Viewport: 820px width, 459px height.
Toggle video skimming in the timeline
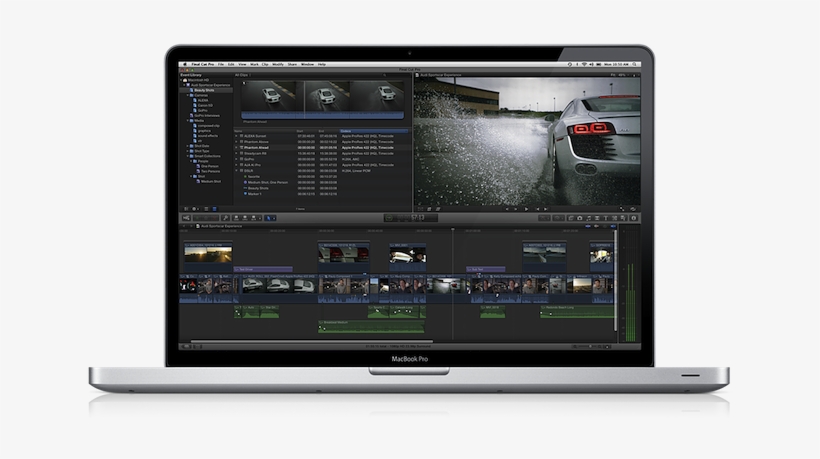point(588,226)
